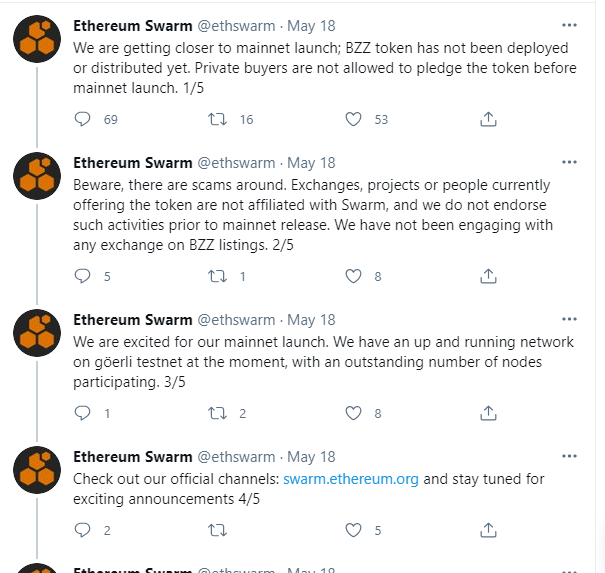Click the @ethswarm handle on the 4/5 tweet
Image resolution: width=605 pixels, height=573 pixels.
[235, 457]
